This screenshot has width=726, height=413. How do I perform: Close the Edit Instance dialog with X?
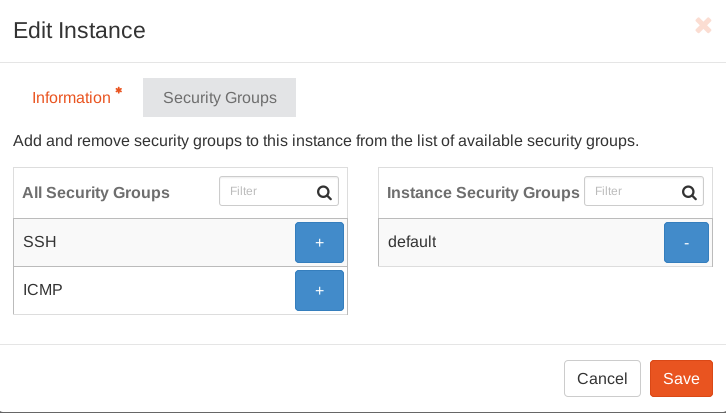tap(703, 26)
